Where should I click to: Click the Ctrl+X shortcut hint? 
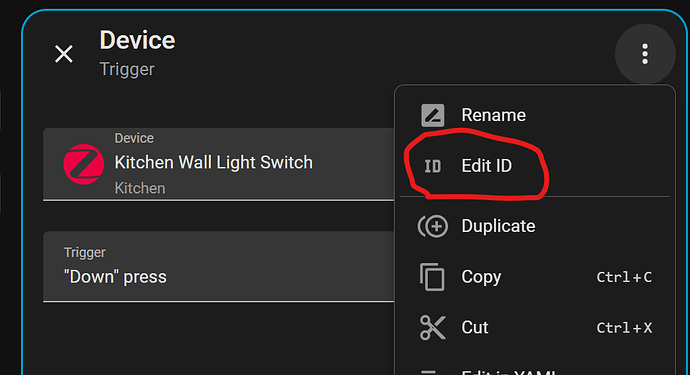click(x=624, y=328)
